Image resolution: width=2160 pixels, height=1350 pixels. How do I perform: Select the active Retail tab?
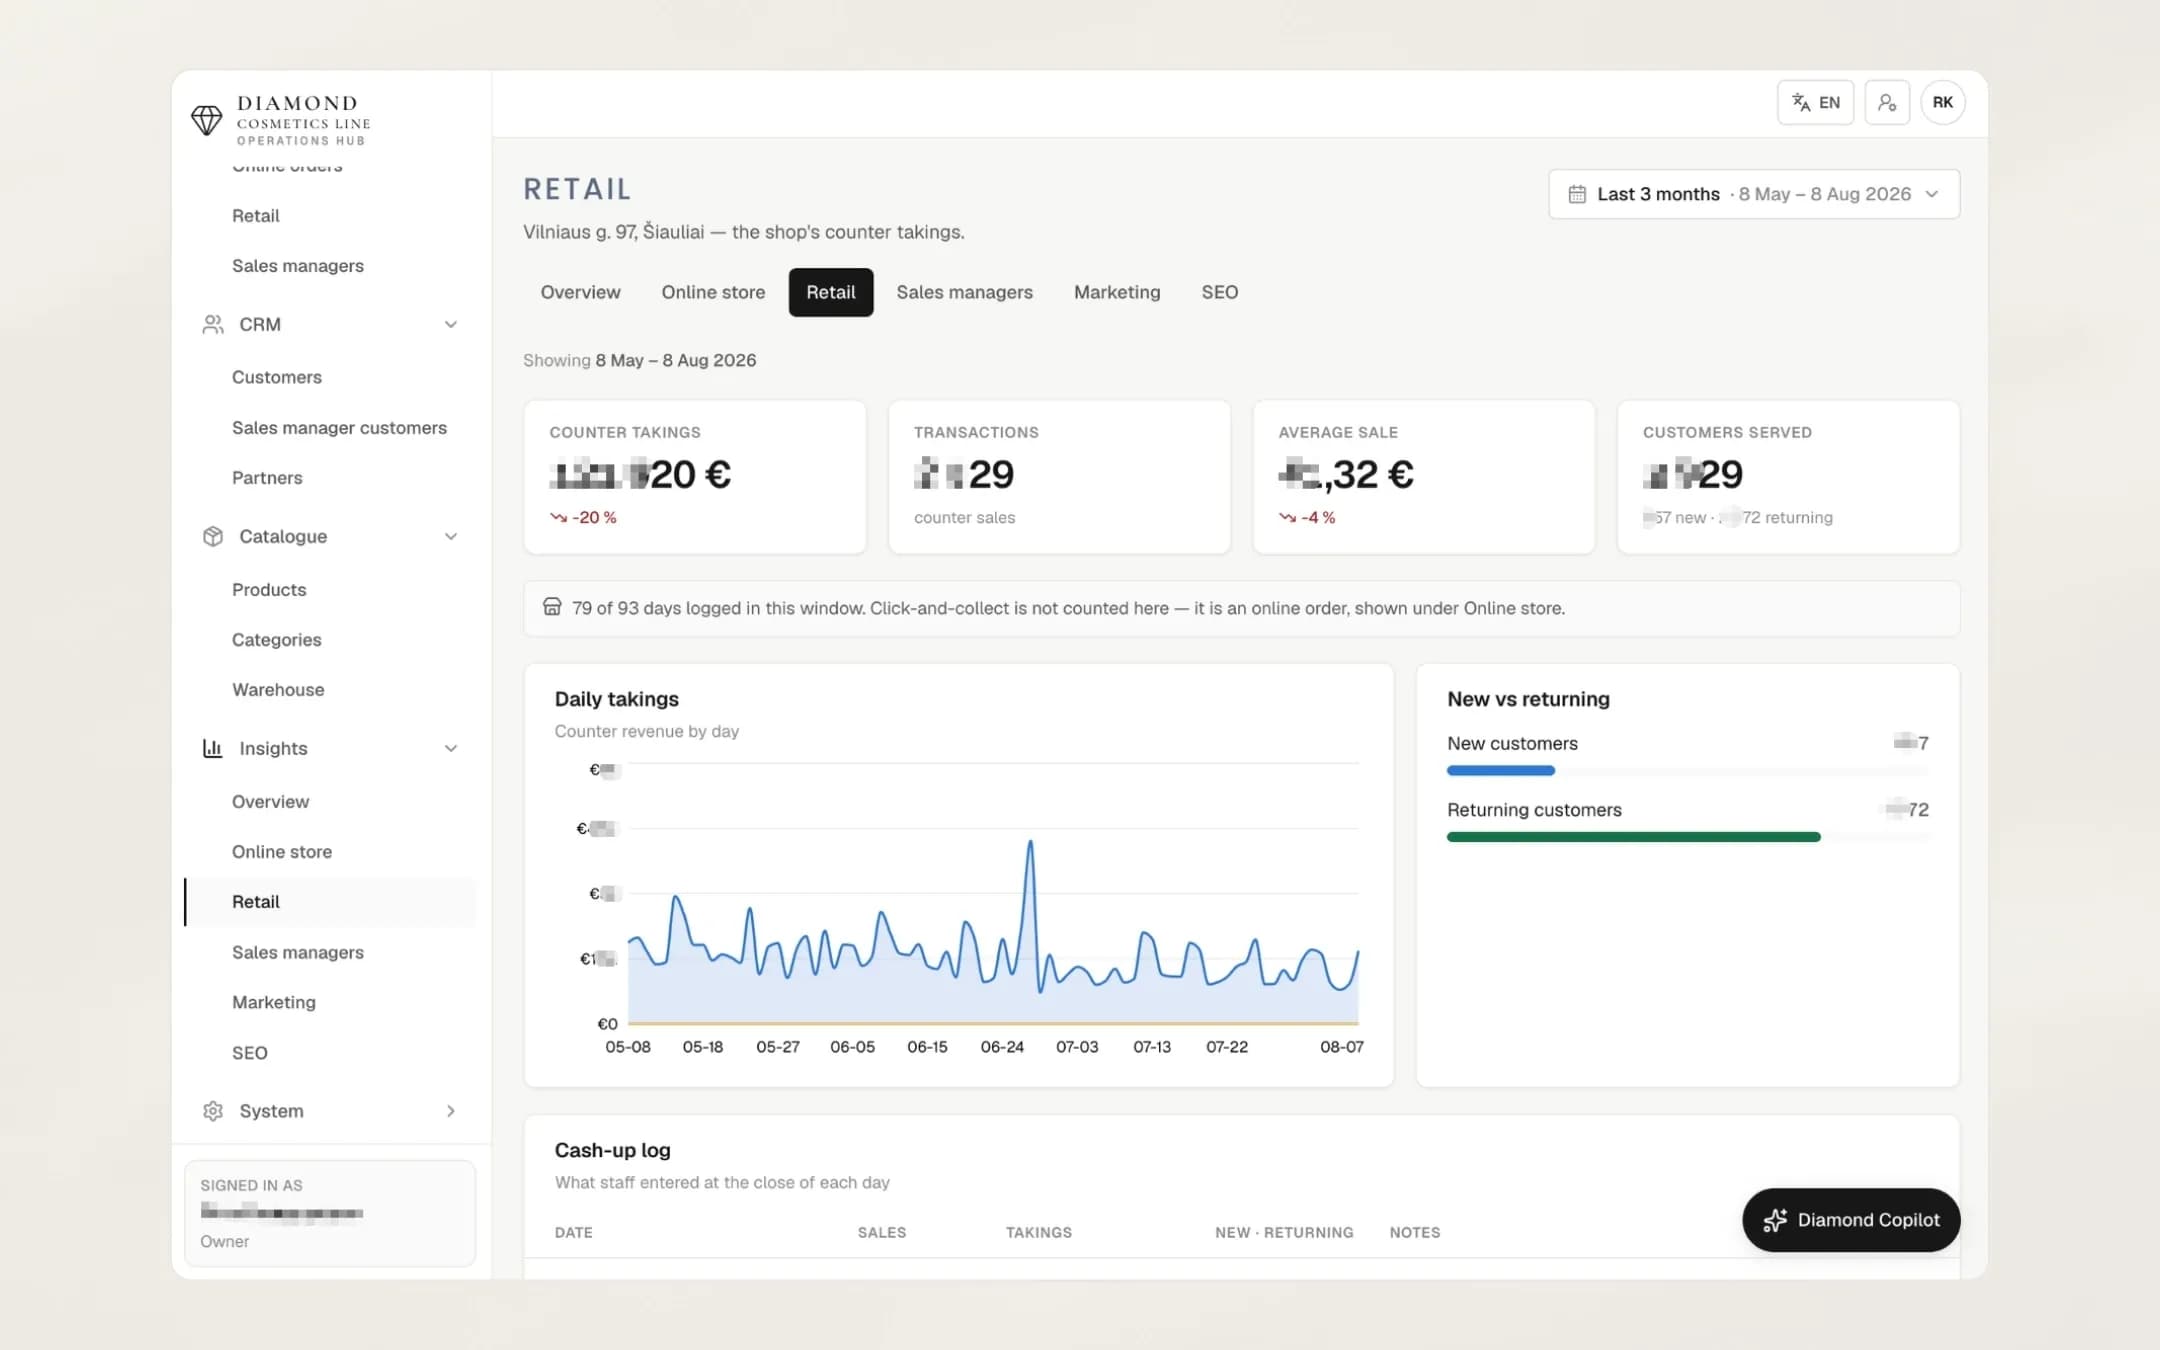(831, 292)
